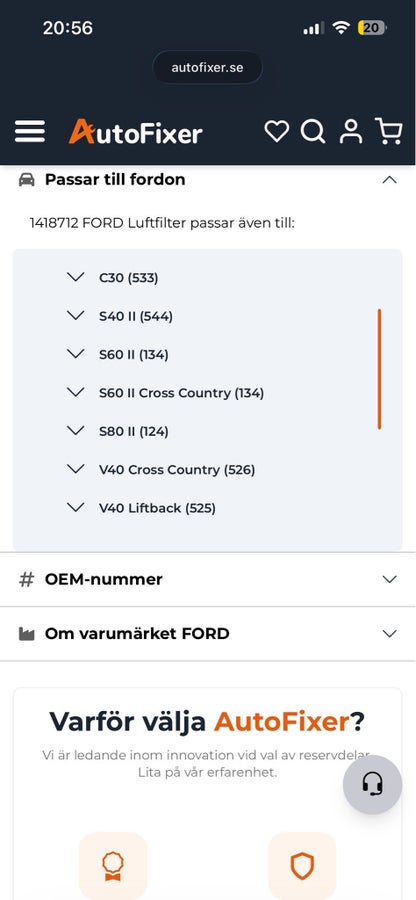
Task: Expand V40 Liftback (525) entry
Action: (141, 508)
